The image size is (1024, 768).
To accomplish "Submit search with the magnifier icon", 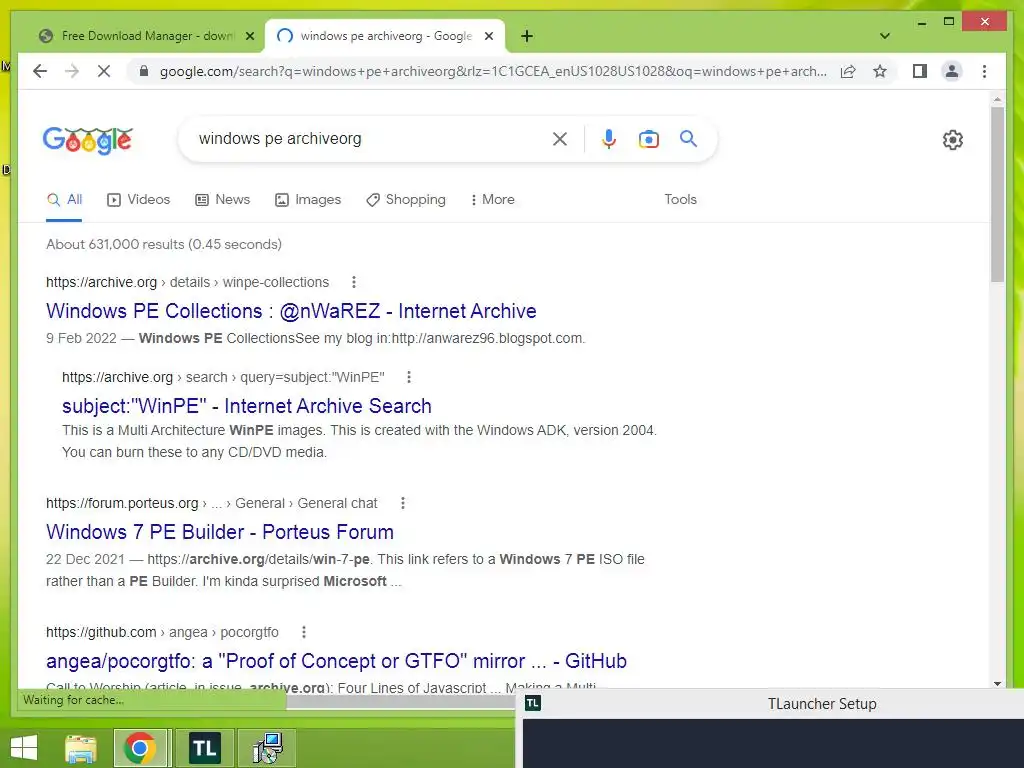I will tap(688, 138).
